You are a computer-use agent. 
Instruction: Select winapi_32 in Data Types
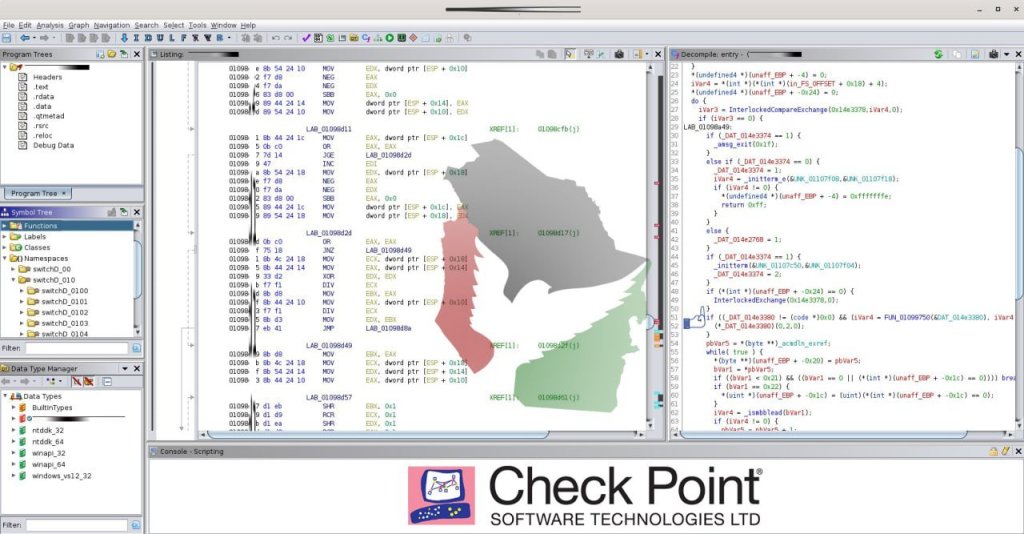point(47,452)
